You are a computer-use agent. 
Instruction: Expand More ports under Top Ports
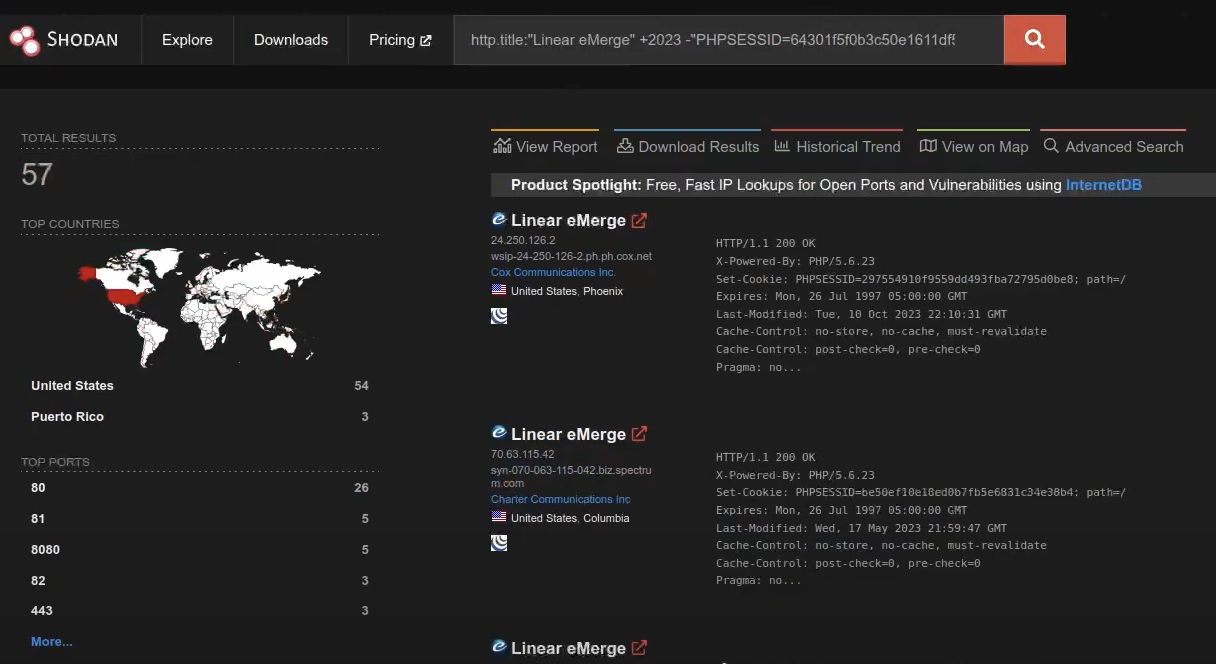(51, 641)
